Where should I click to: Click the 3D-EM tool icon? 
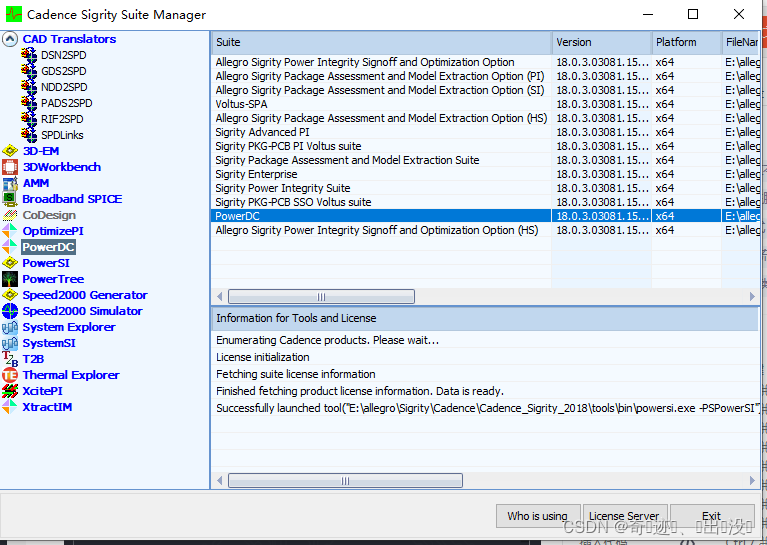tap(10, 151)
